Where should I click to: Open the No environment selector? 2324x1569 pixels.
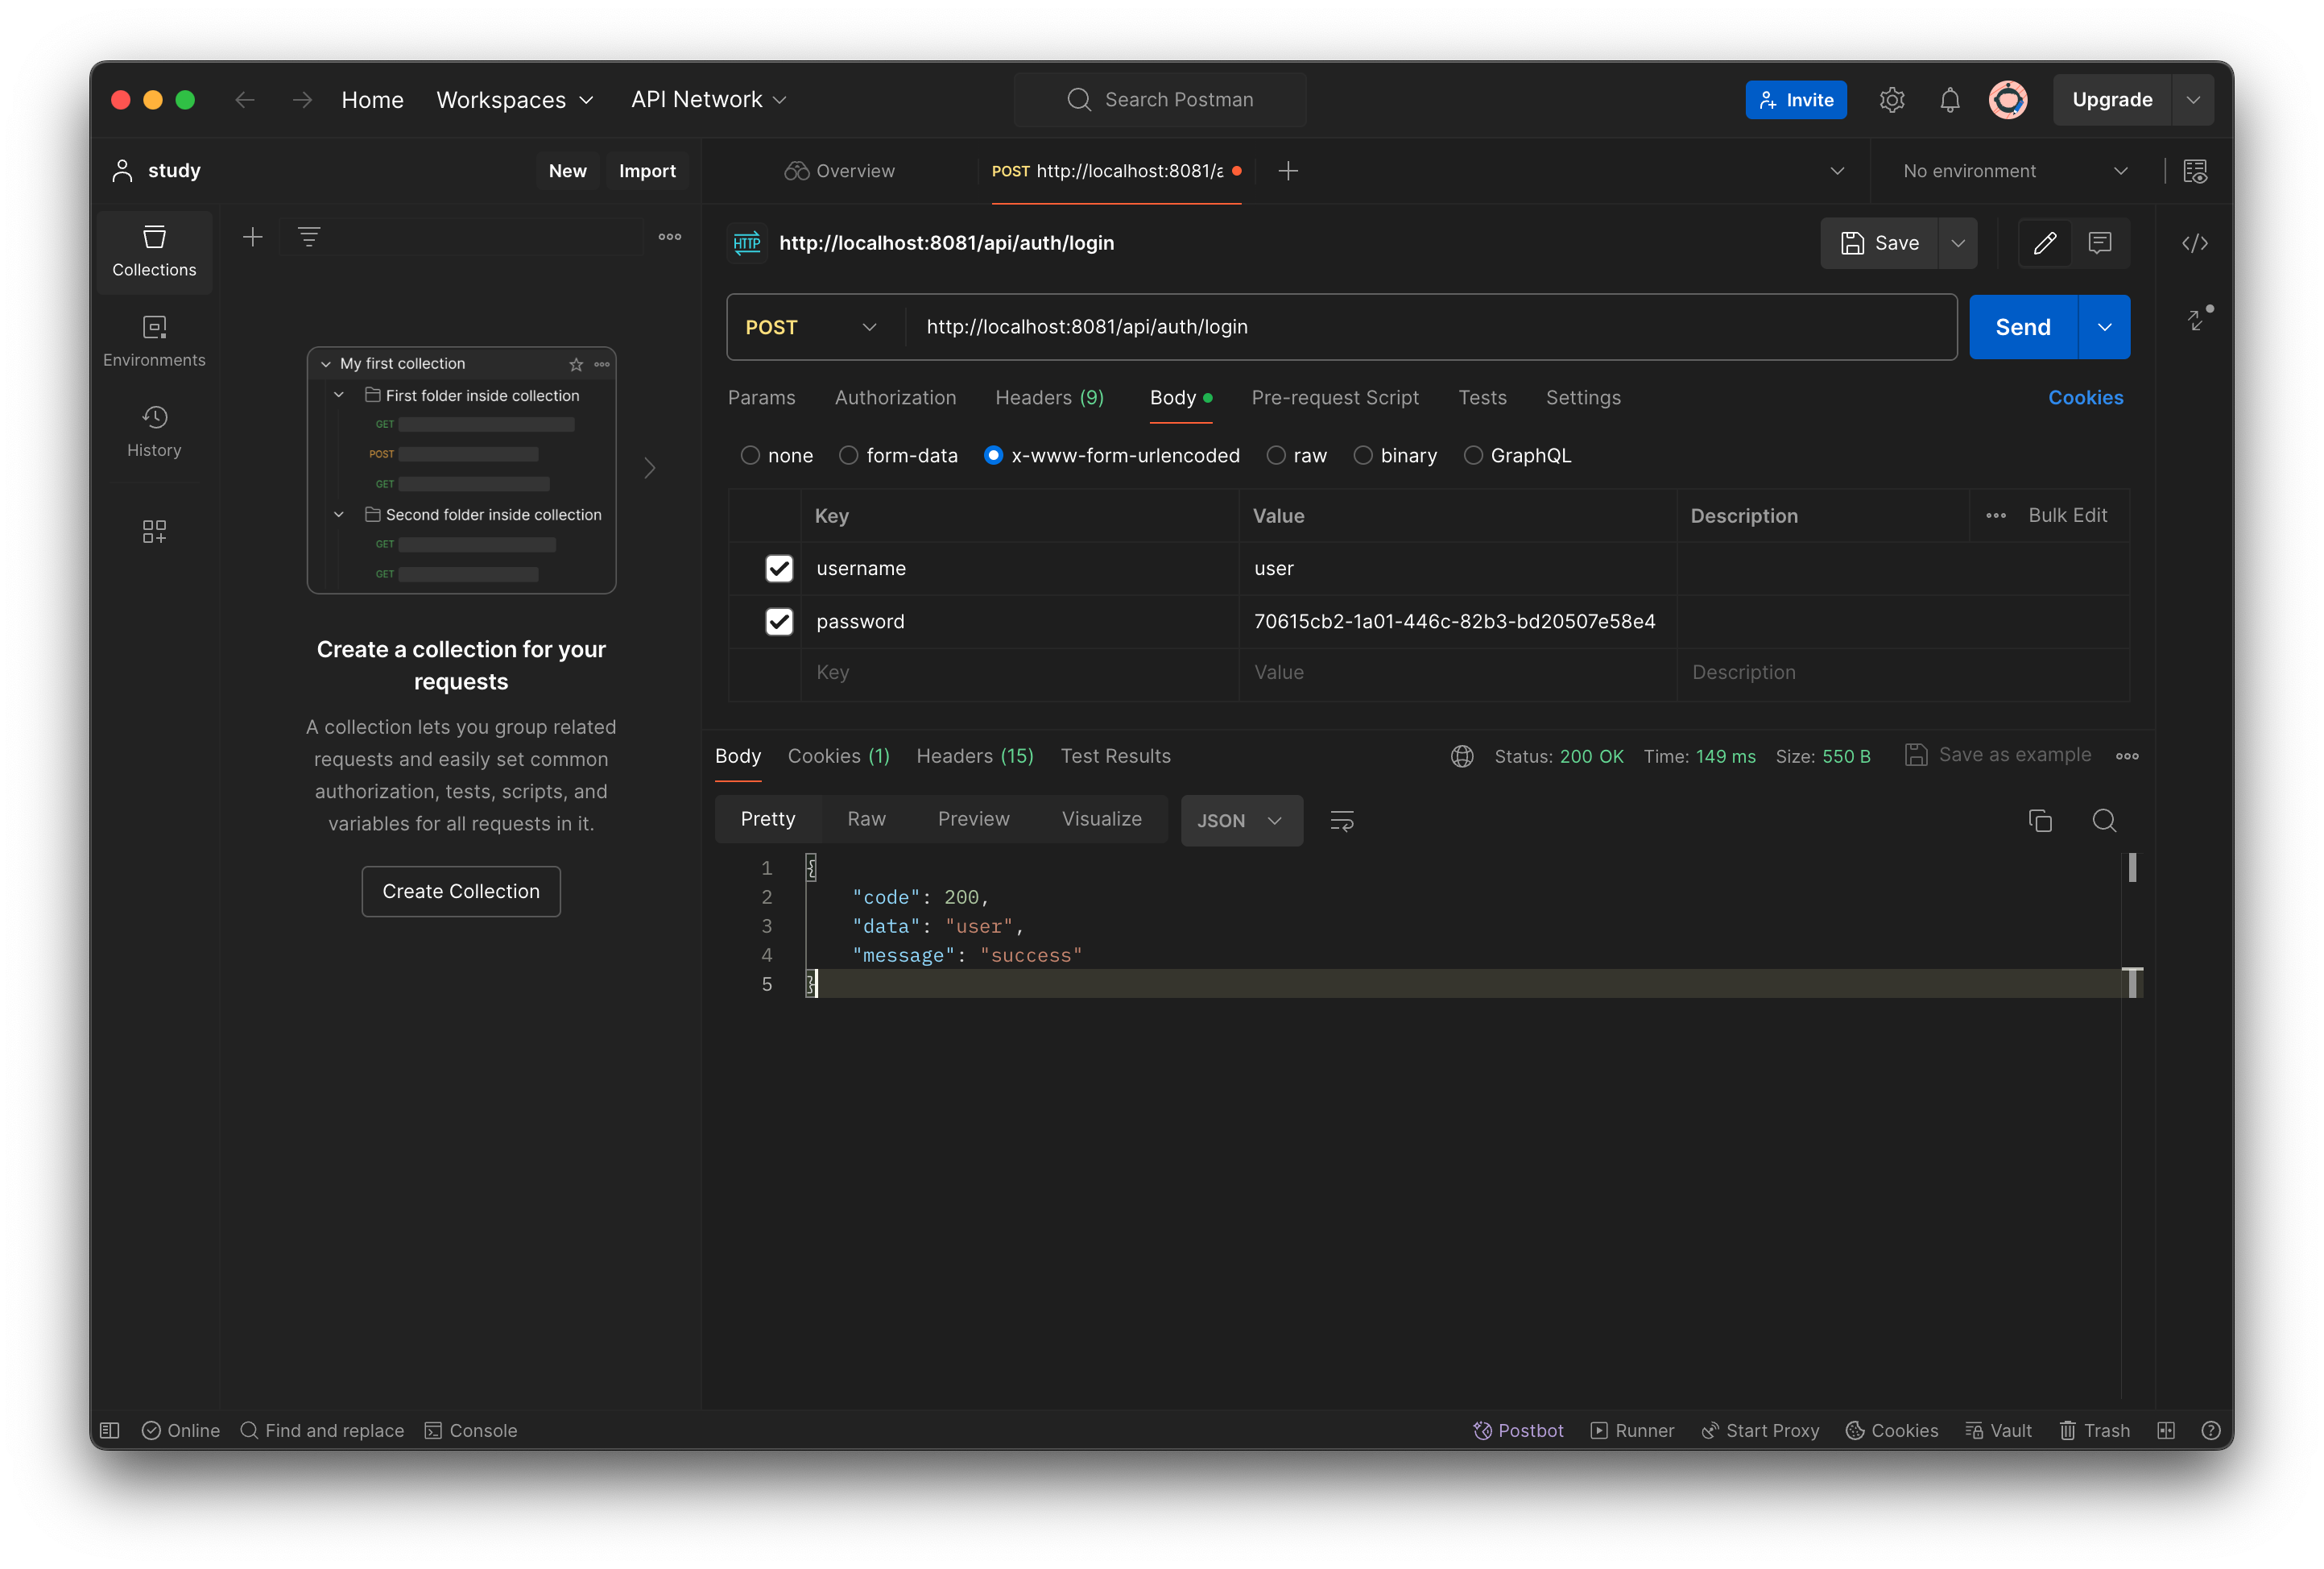2012,171
